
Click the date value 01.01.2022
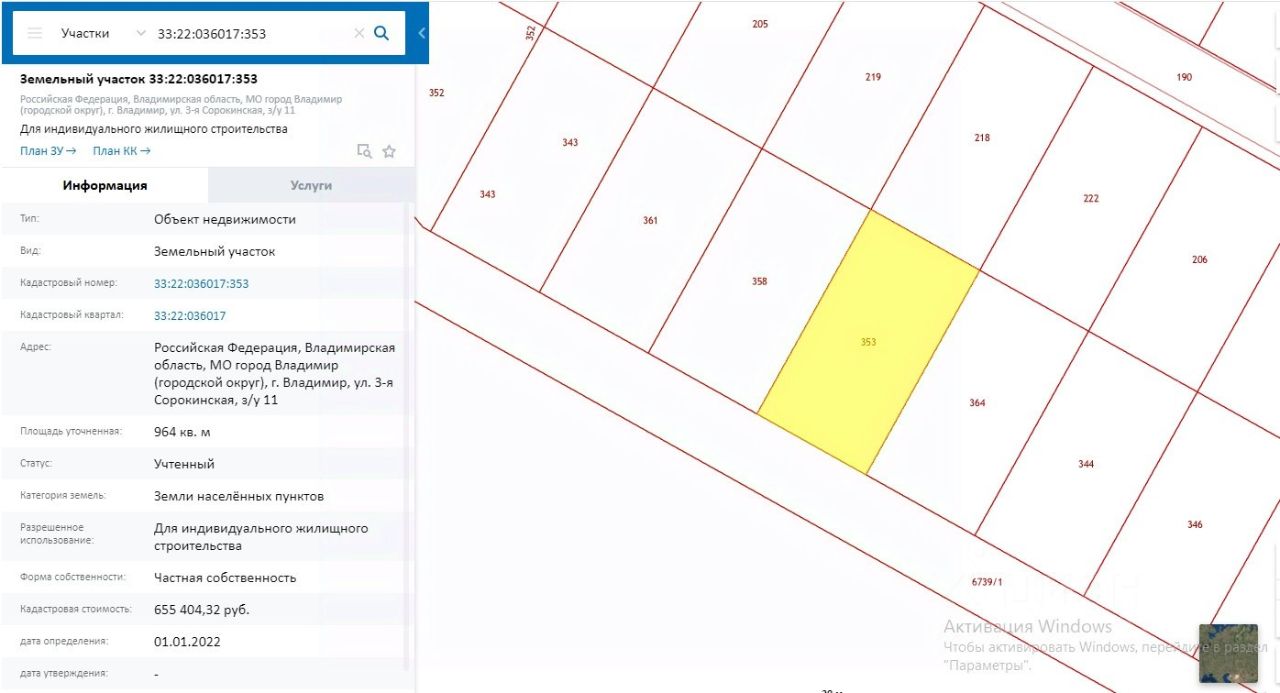coord(187,642)
